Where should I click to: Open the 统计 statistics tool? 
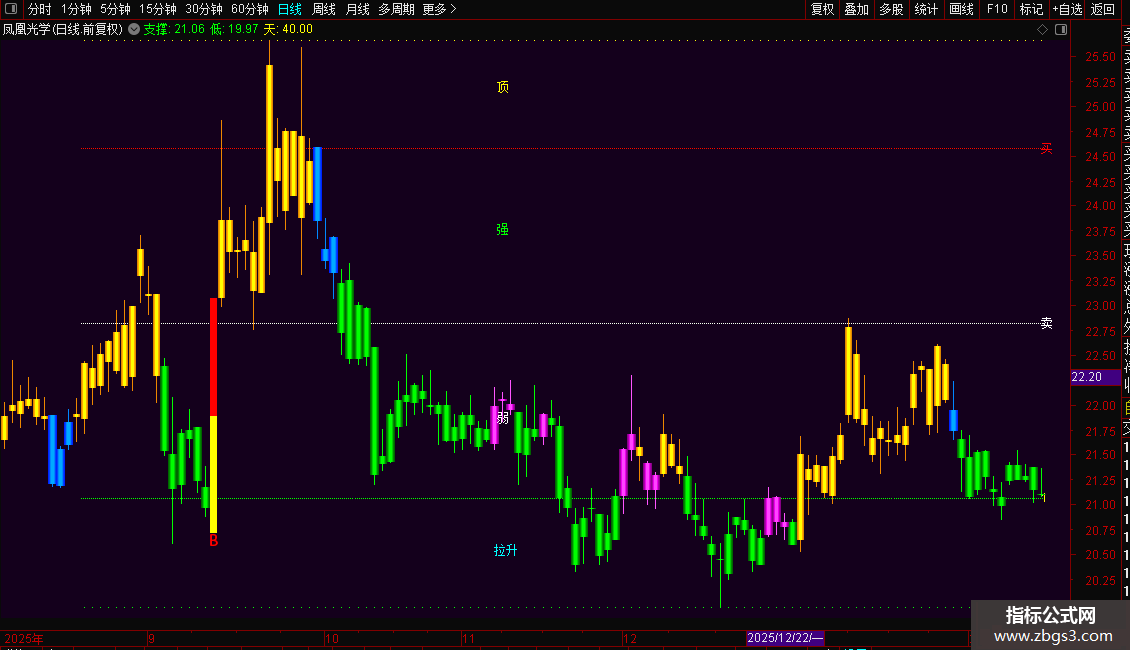[x=926, y=9]
